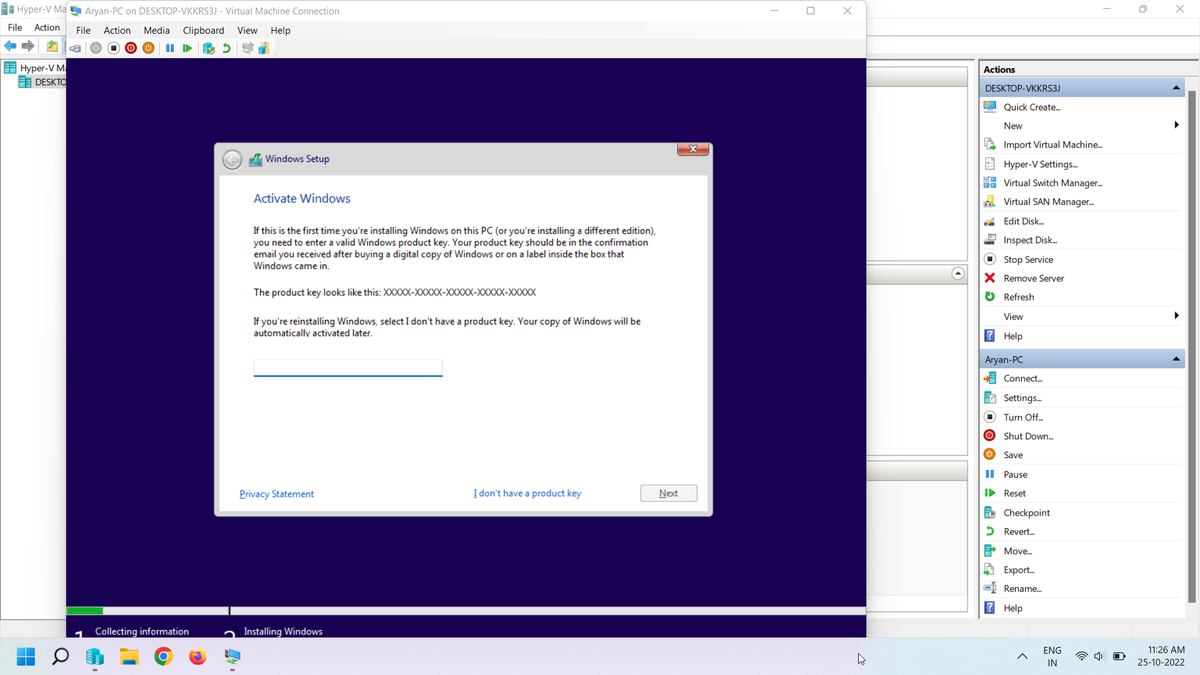Image resolution: width=1200 pixels, height=675 pixels.
Task: Open File Explorer from taskbar
Action: (x=129, y=657)
